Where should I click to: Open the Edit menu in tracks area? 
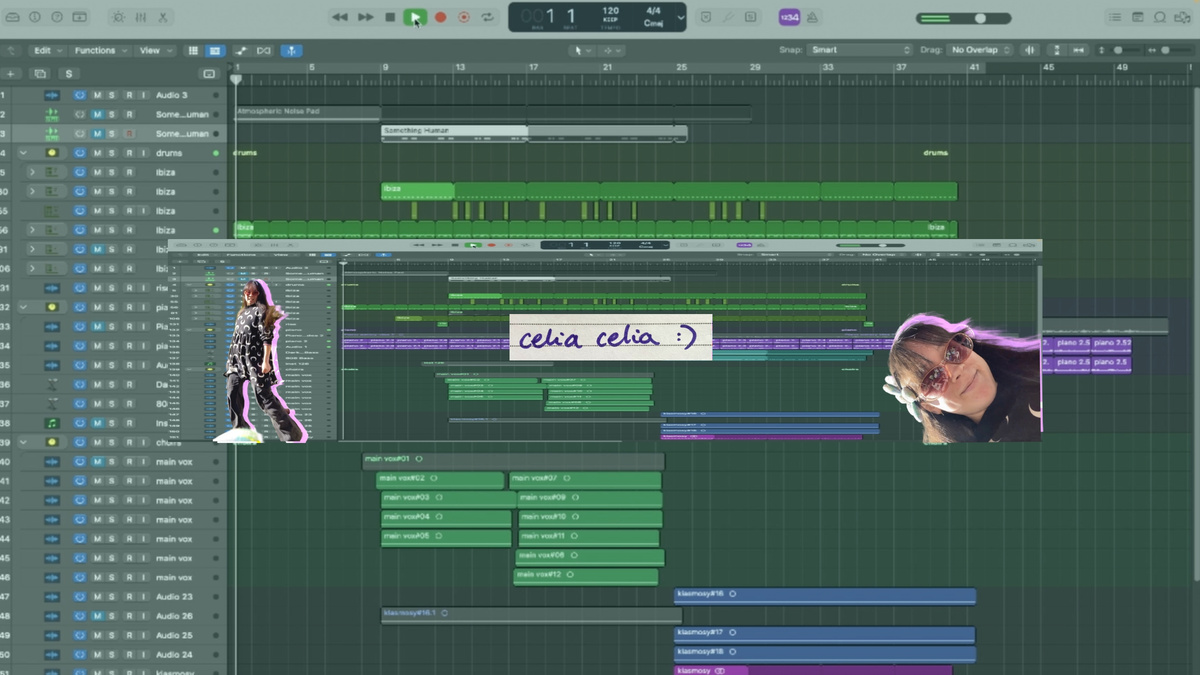45,50
